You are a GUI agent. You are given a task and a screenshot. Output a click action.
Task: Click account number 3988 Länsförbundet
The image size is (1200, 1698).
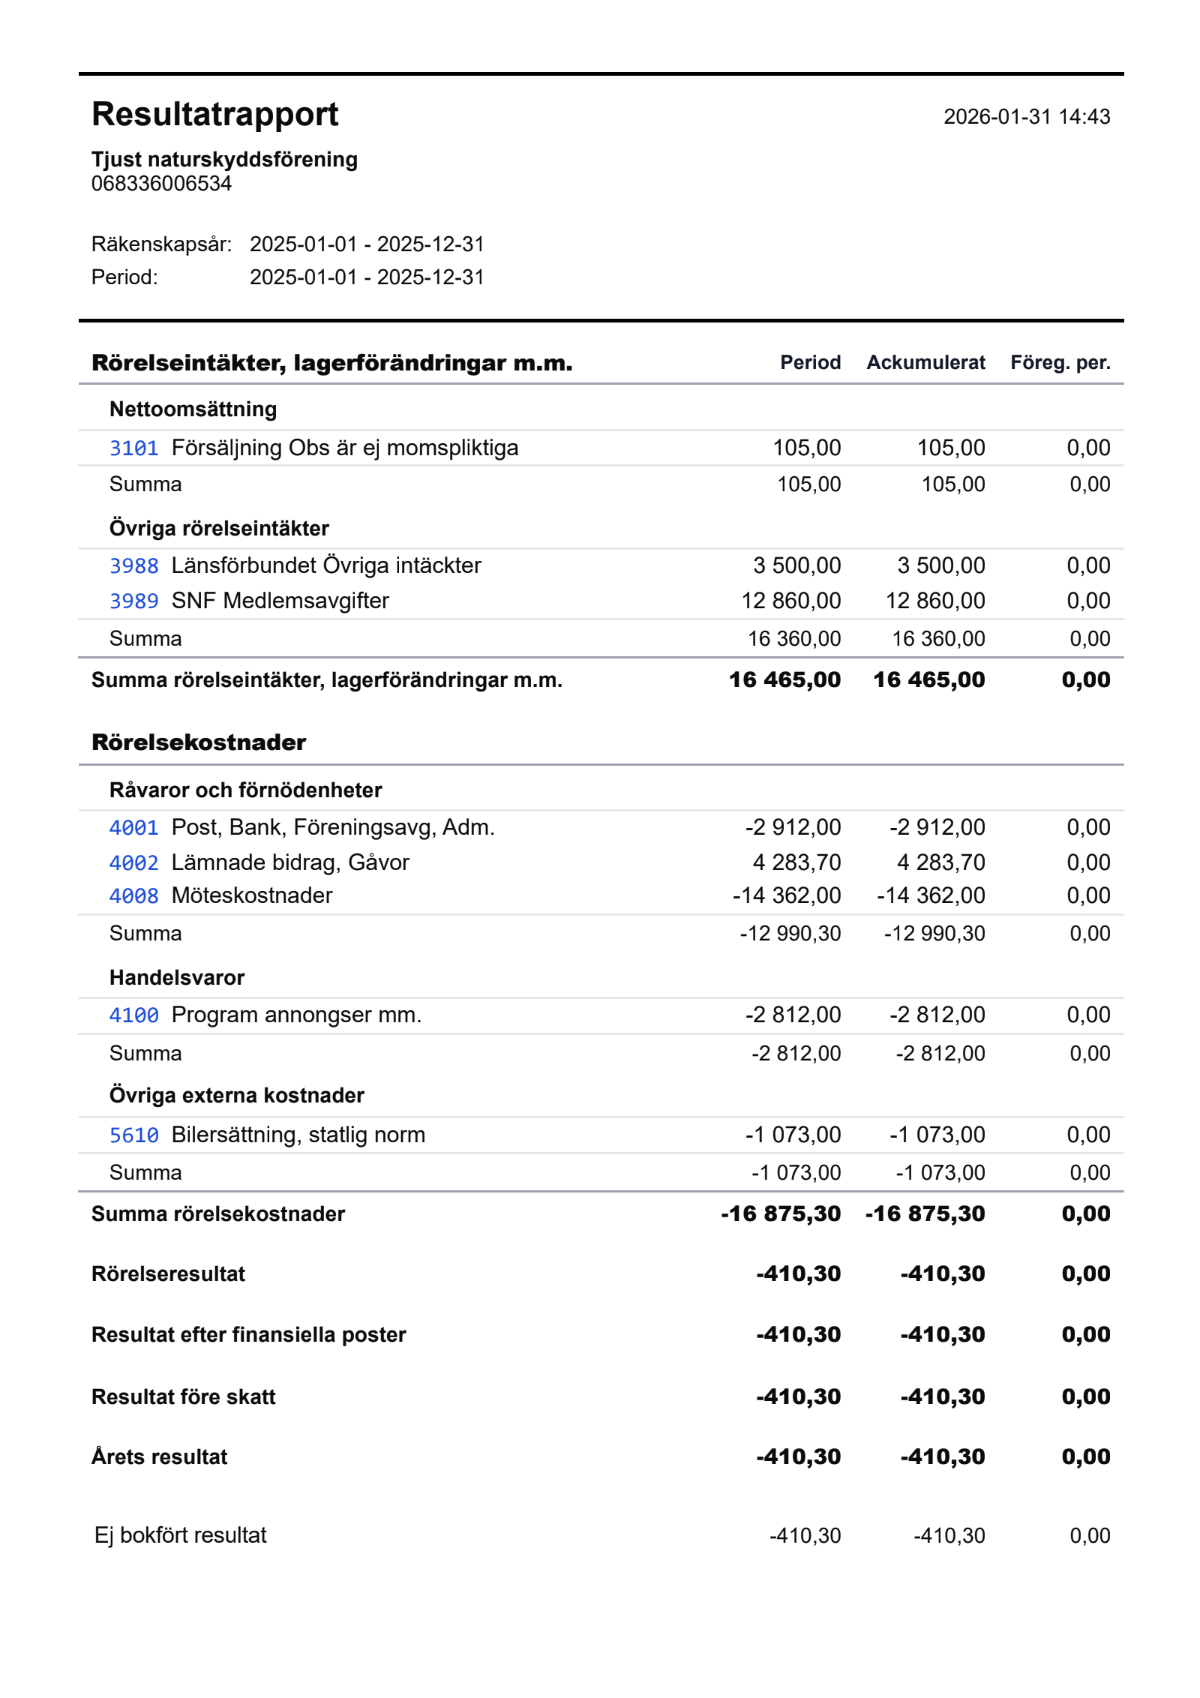[x=133, y=566]
